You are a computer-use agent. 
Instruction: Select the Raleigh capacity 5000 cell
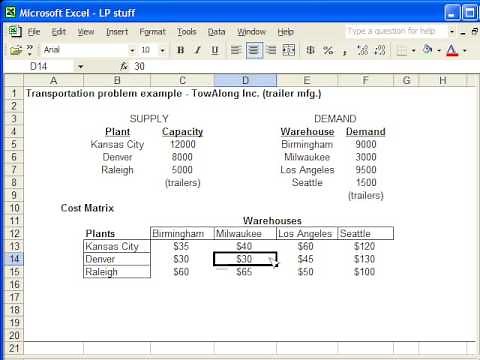[182, 170]
